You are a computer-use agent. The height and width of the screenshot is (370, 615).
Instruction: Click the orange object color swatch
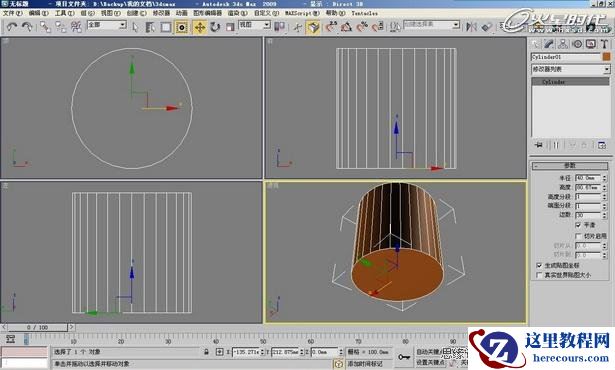[607, 57]
